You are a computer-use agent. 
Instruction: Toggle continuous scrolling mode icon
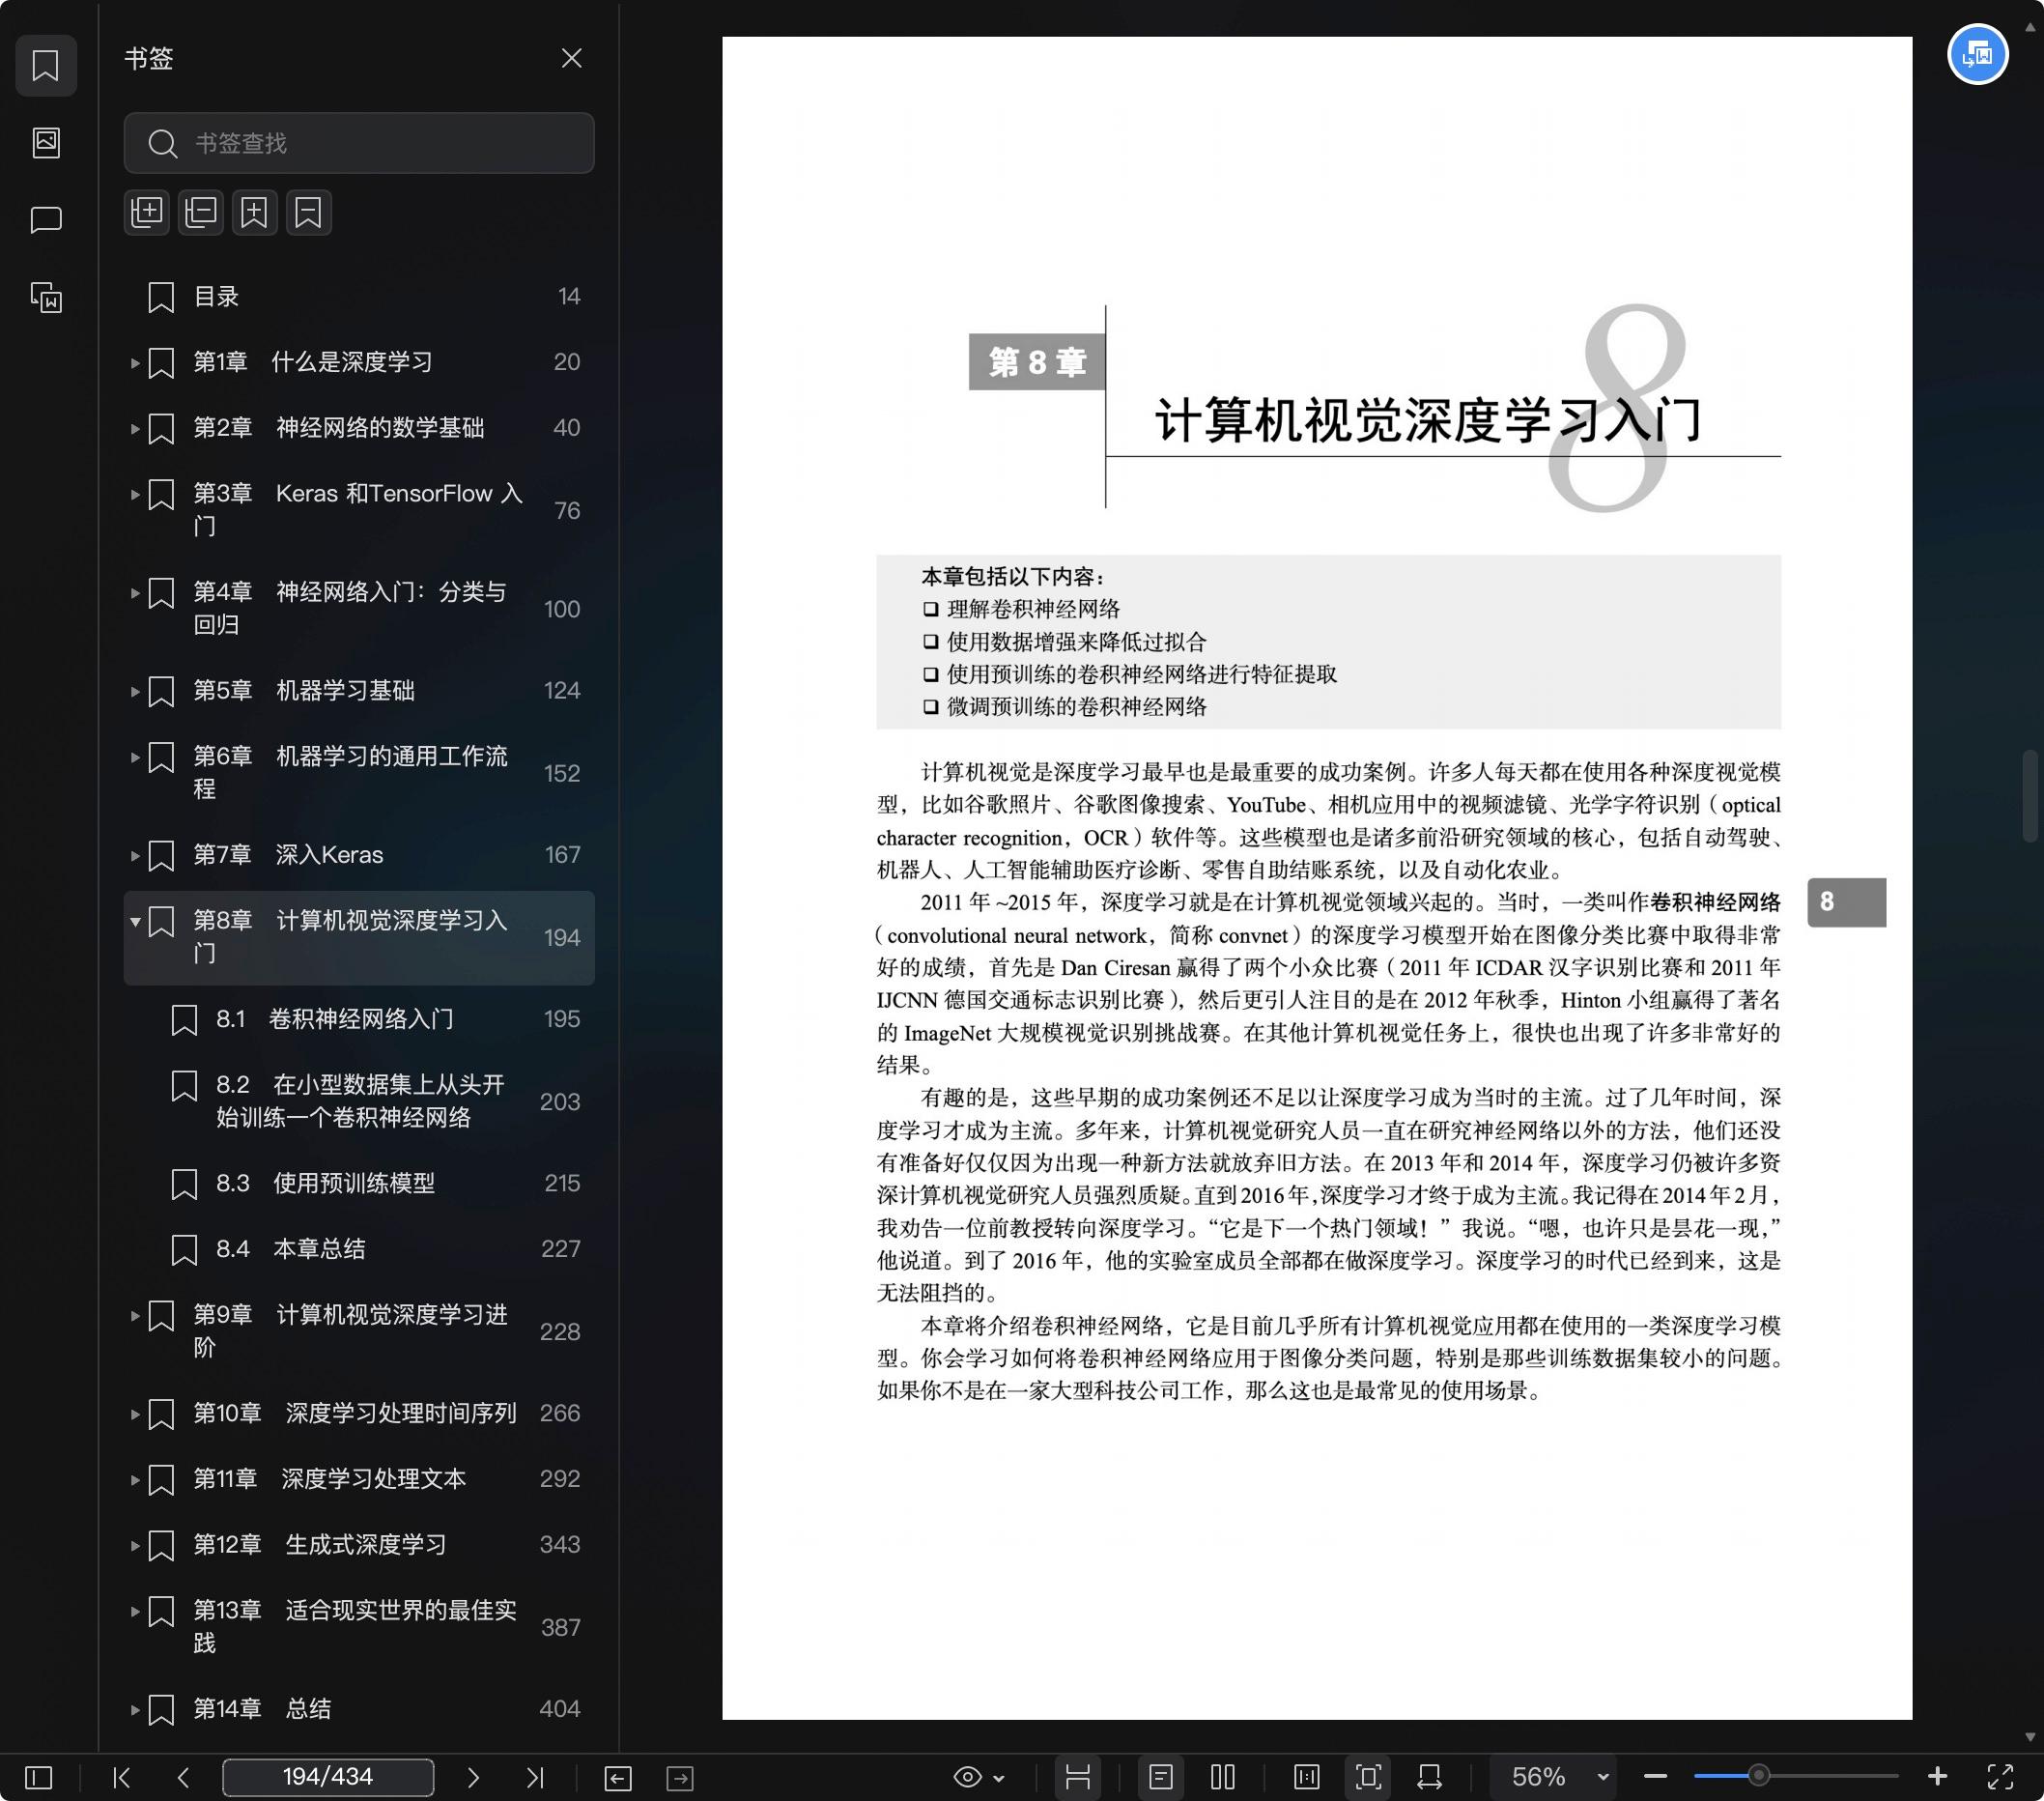(1077, 1777)
